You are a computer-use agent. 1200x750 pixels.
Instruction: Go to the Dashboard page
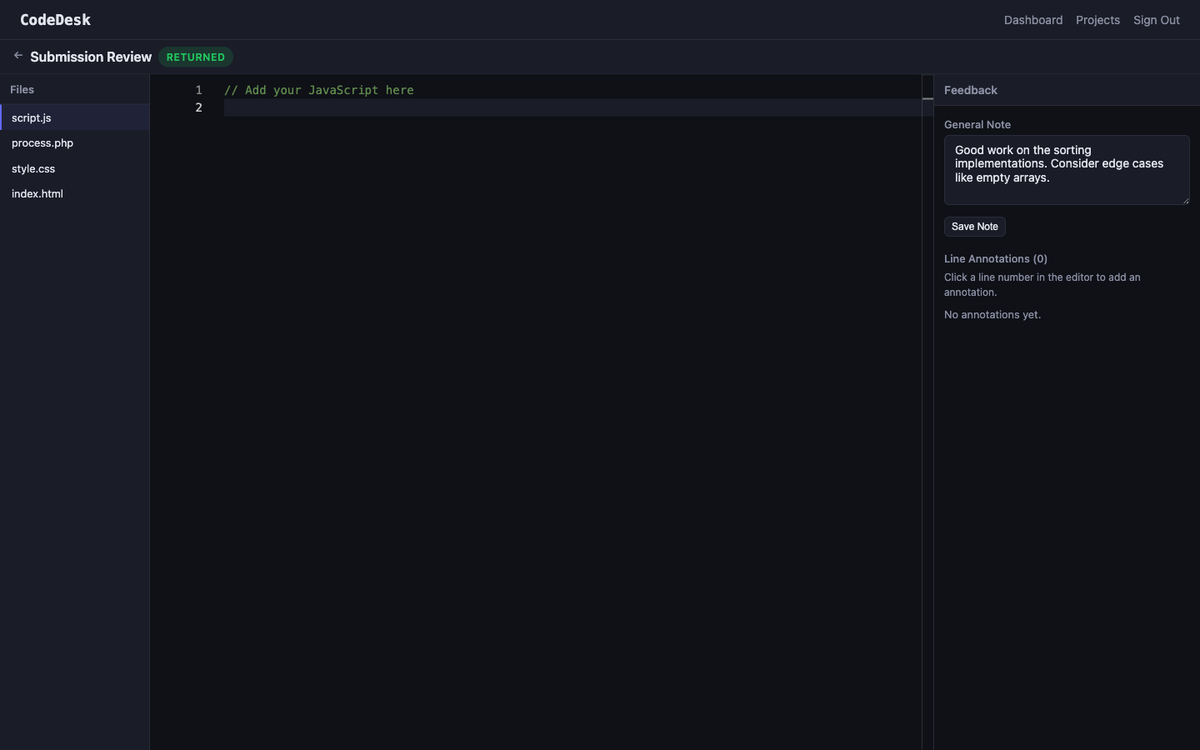coord(1033,20)
